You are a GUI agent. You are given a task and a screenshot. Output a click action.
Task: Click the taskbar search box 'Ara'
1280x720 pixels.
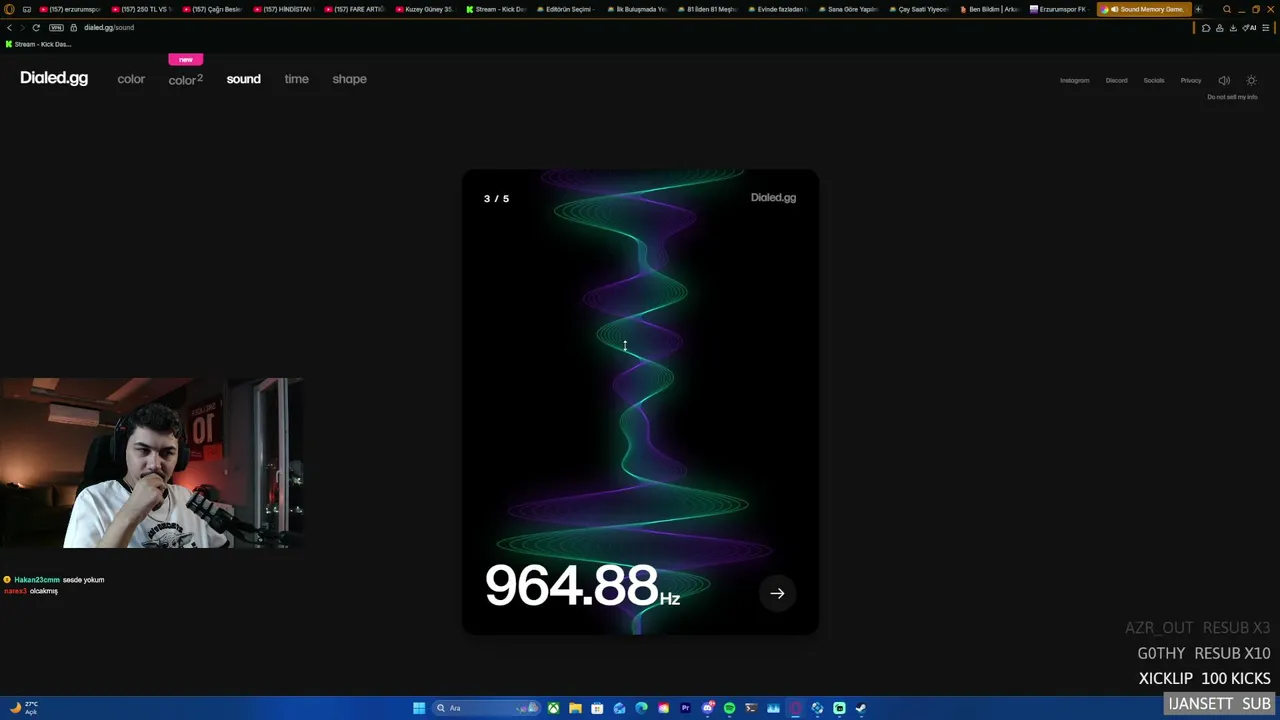(486, 708)
